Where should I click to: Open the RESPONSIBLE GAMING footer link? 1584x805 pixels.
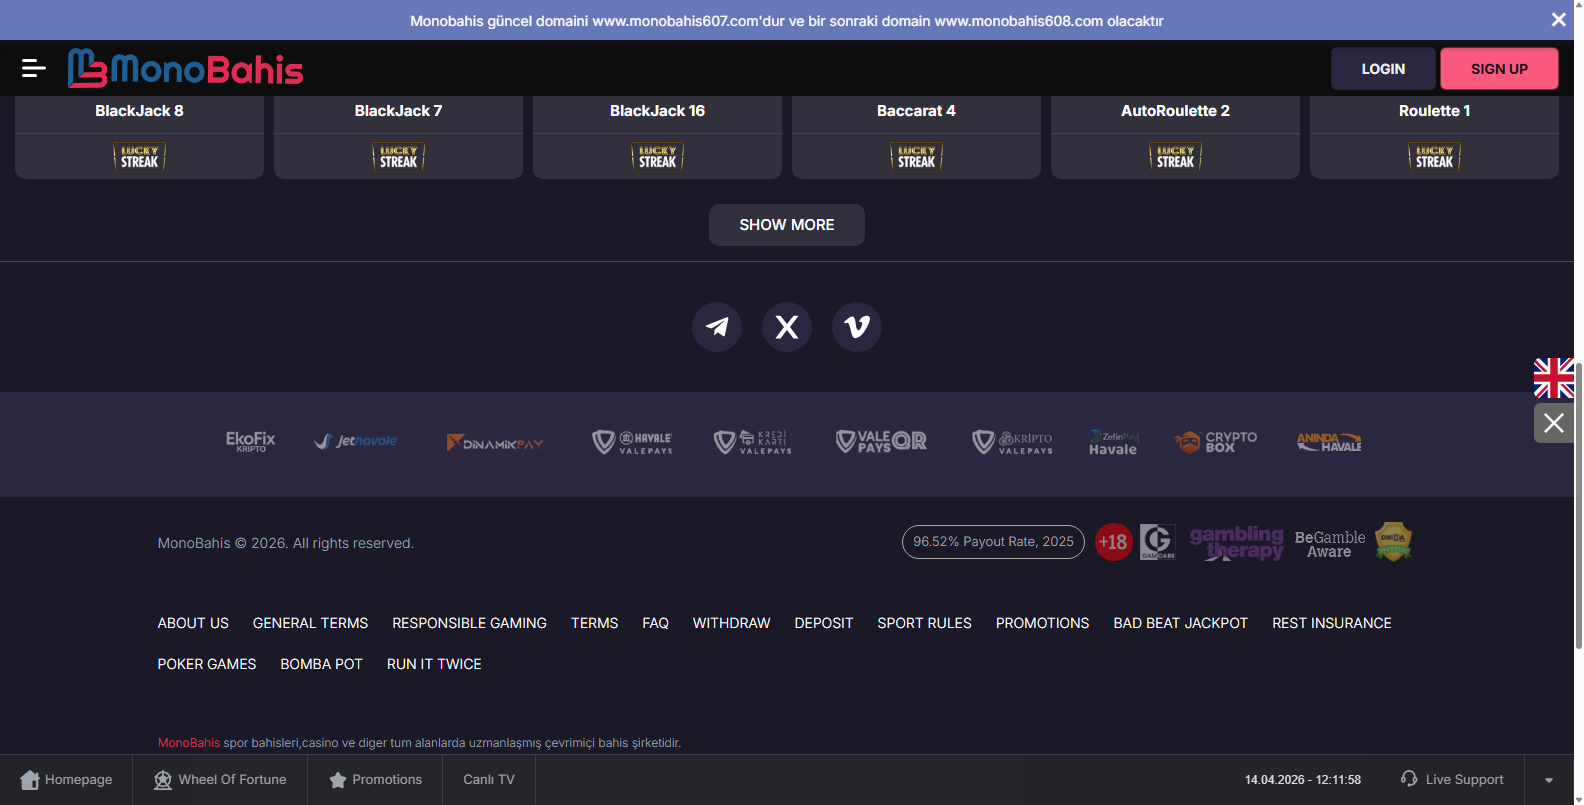tap(469, 623)
